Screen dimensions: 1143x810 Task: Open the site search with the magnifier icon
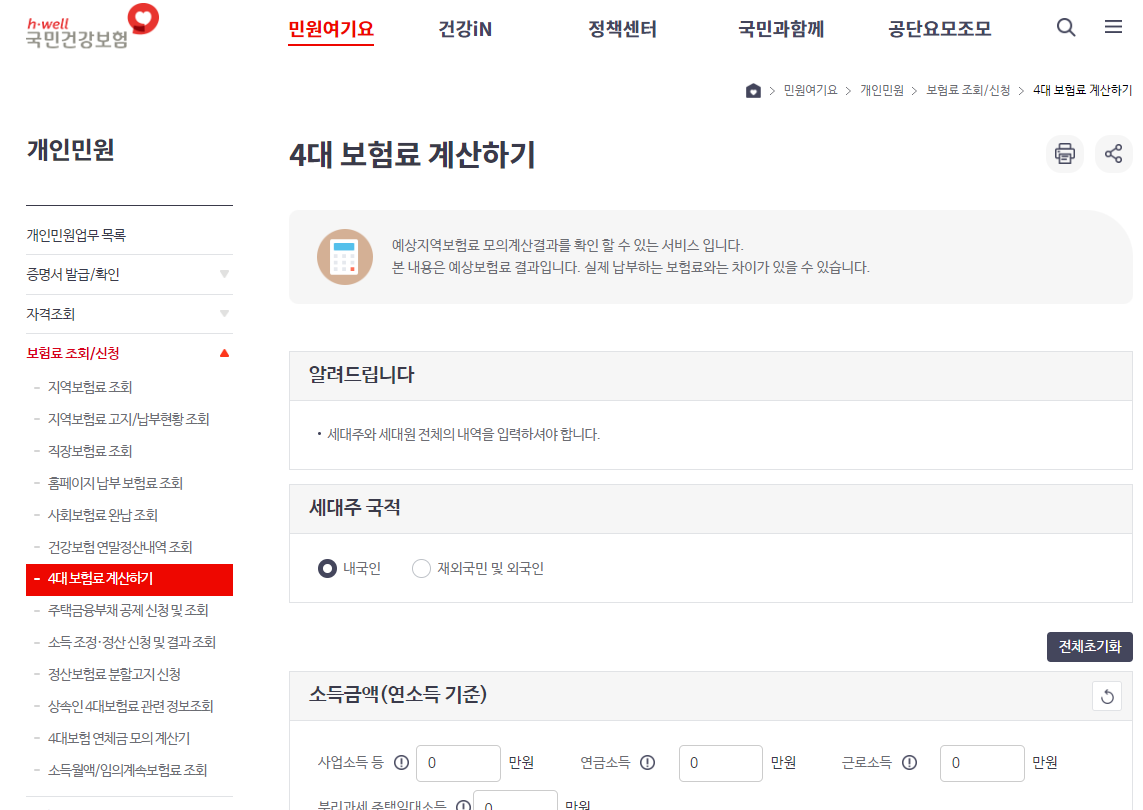[x=1065, y=28]
